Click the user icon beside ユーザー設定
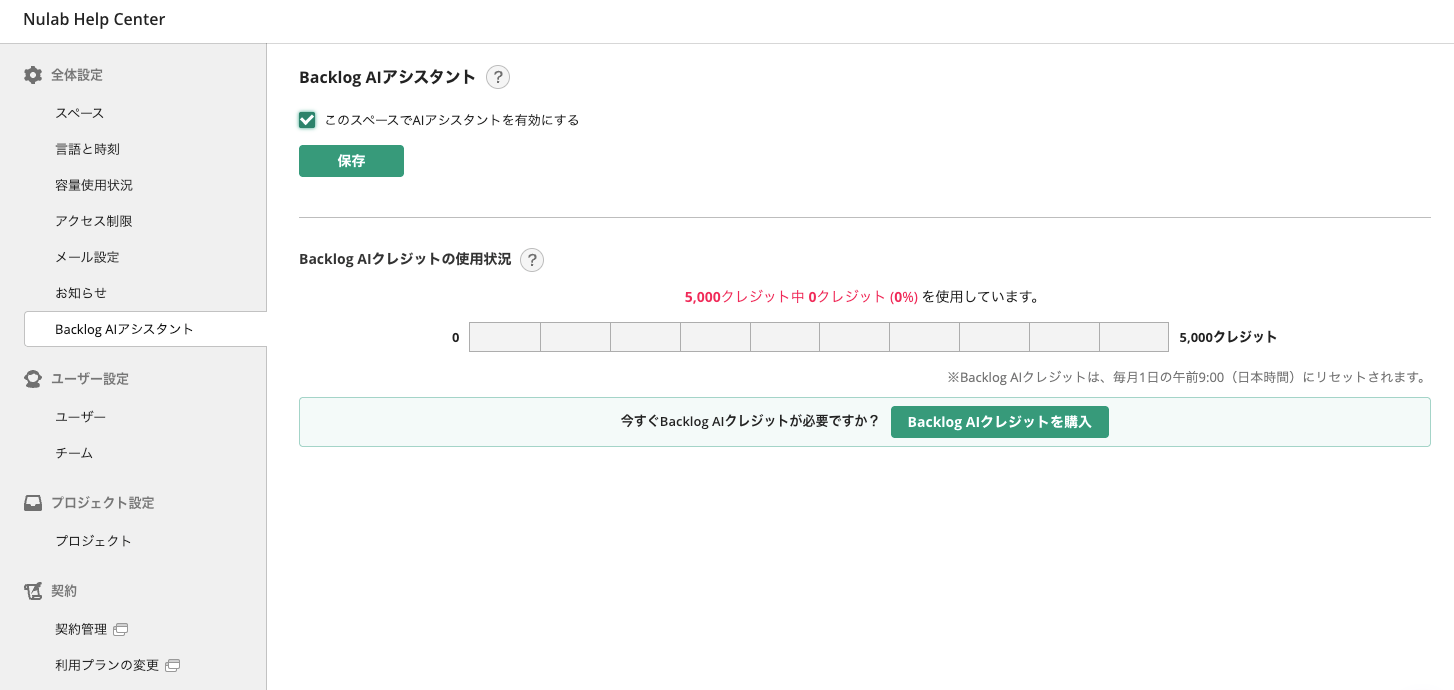Viewport: 1454px width, 690px height. [33, 379]
